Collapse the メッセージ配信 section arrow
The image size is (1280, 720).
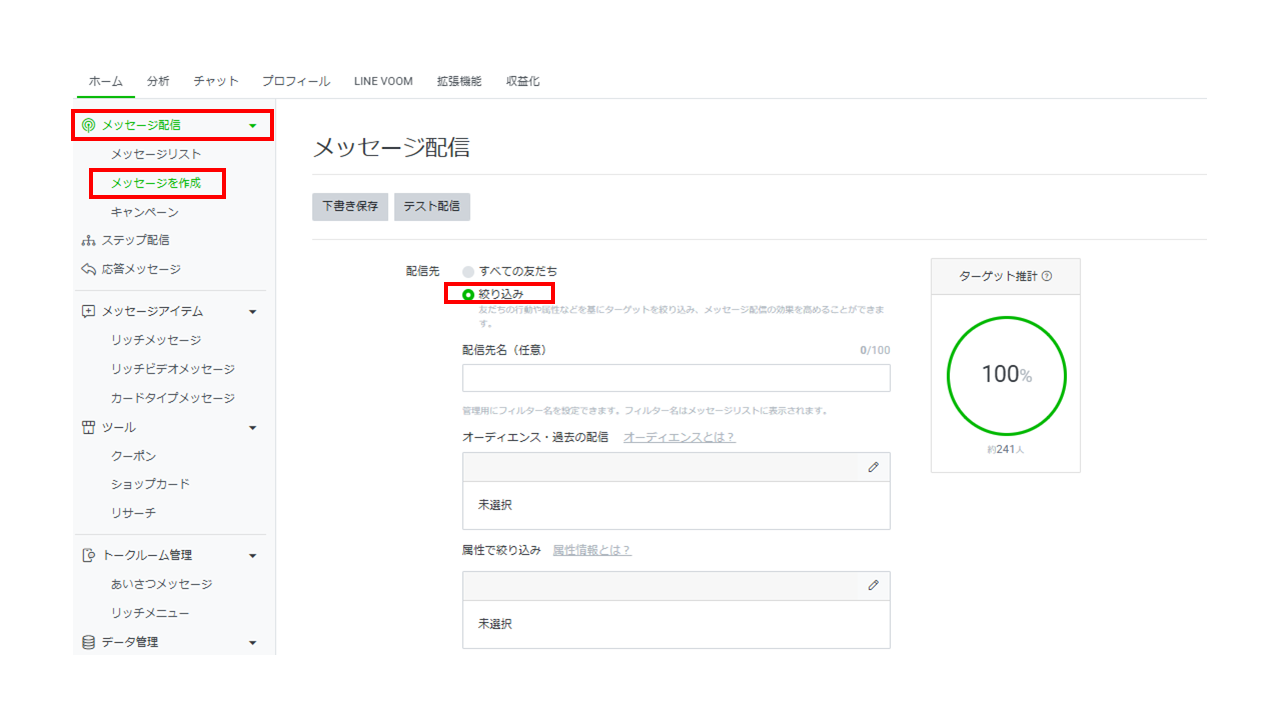252,126
